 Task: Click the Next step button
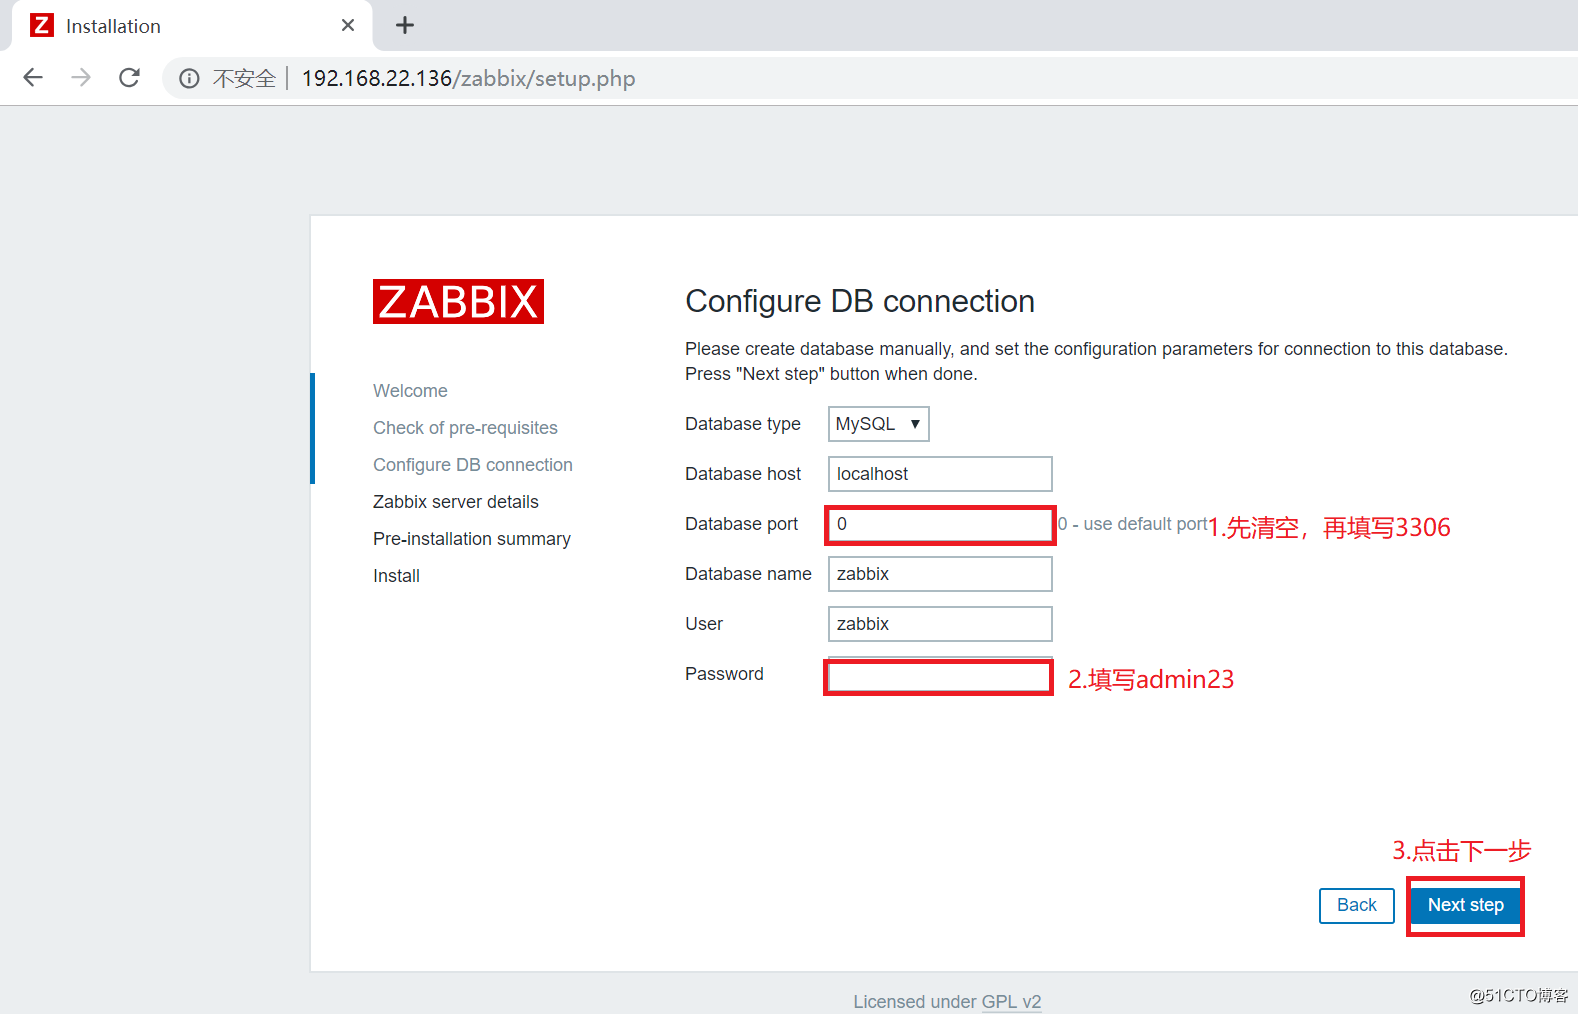(x=1465, y=905)
